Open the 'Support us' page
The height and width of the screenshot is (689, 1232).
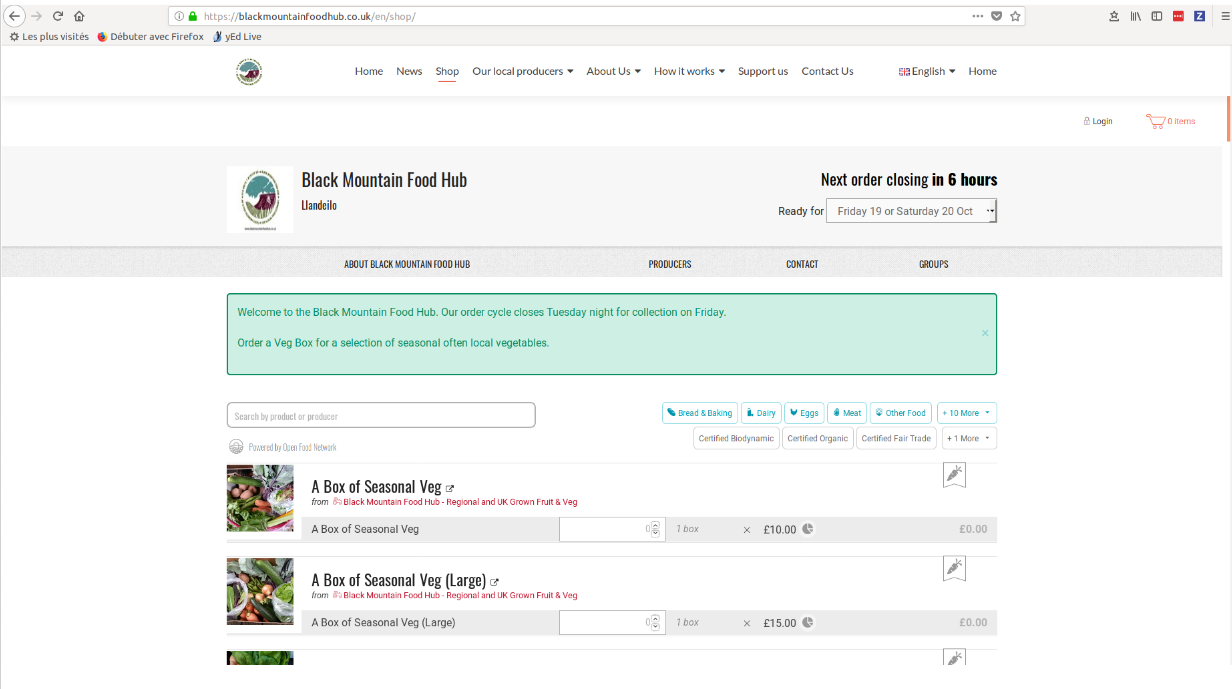(763, 71)
